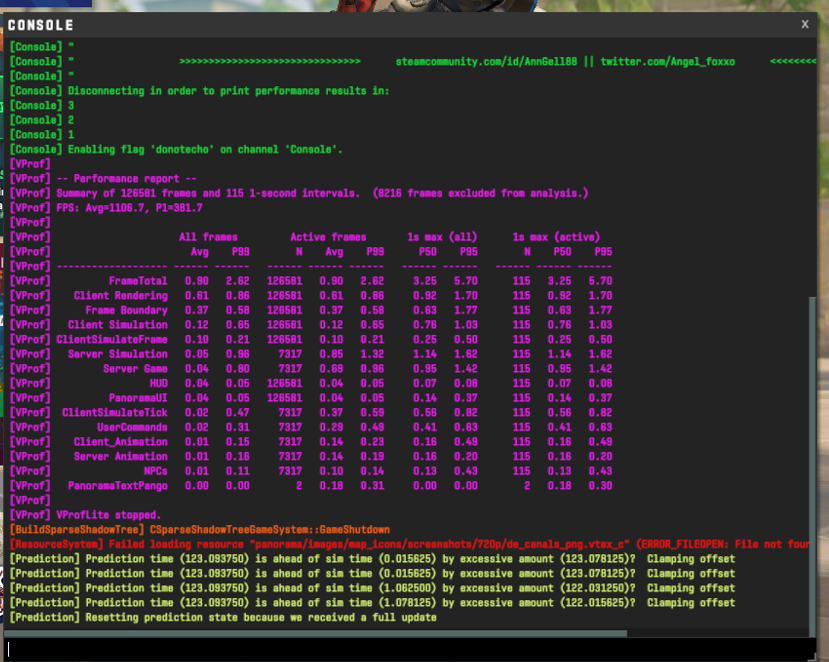Click the 'All frames' column header
The height and width of the screenshot is (662, 829).
click(208, 237)
